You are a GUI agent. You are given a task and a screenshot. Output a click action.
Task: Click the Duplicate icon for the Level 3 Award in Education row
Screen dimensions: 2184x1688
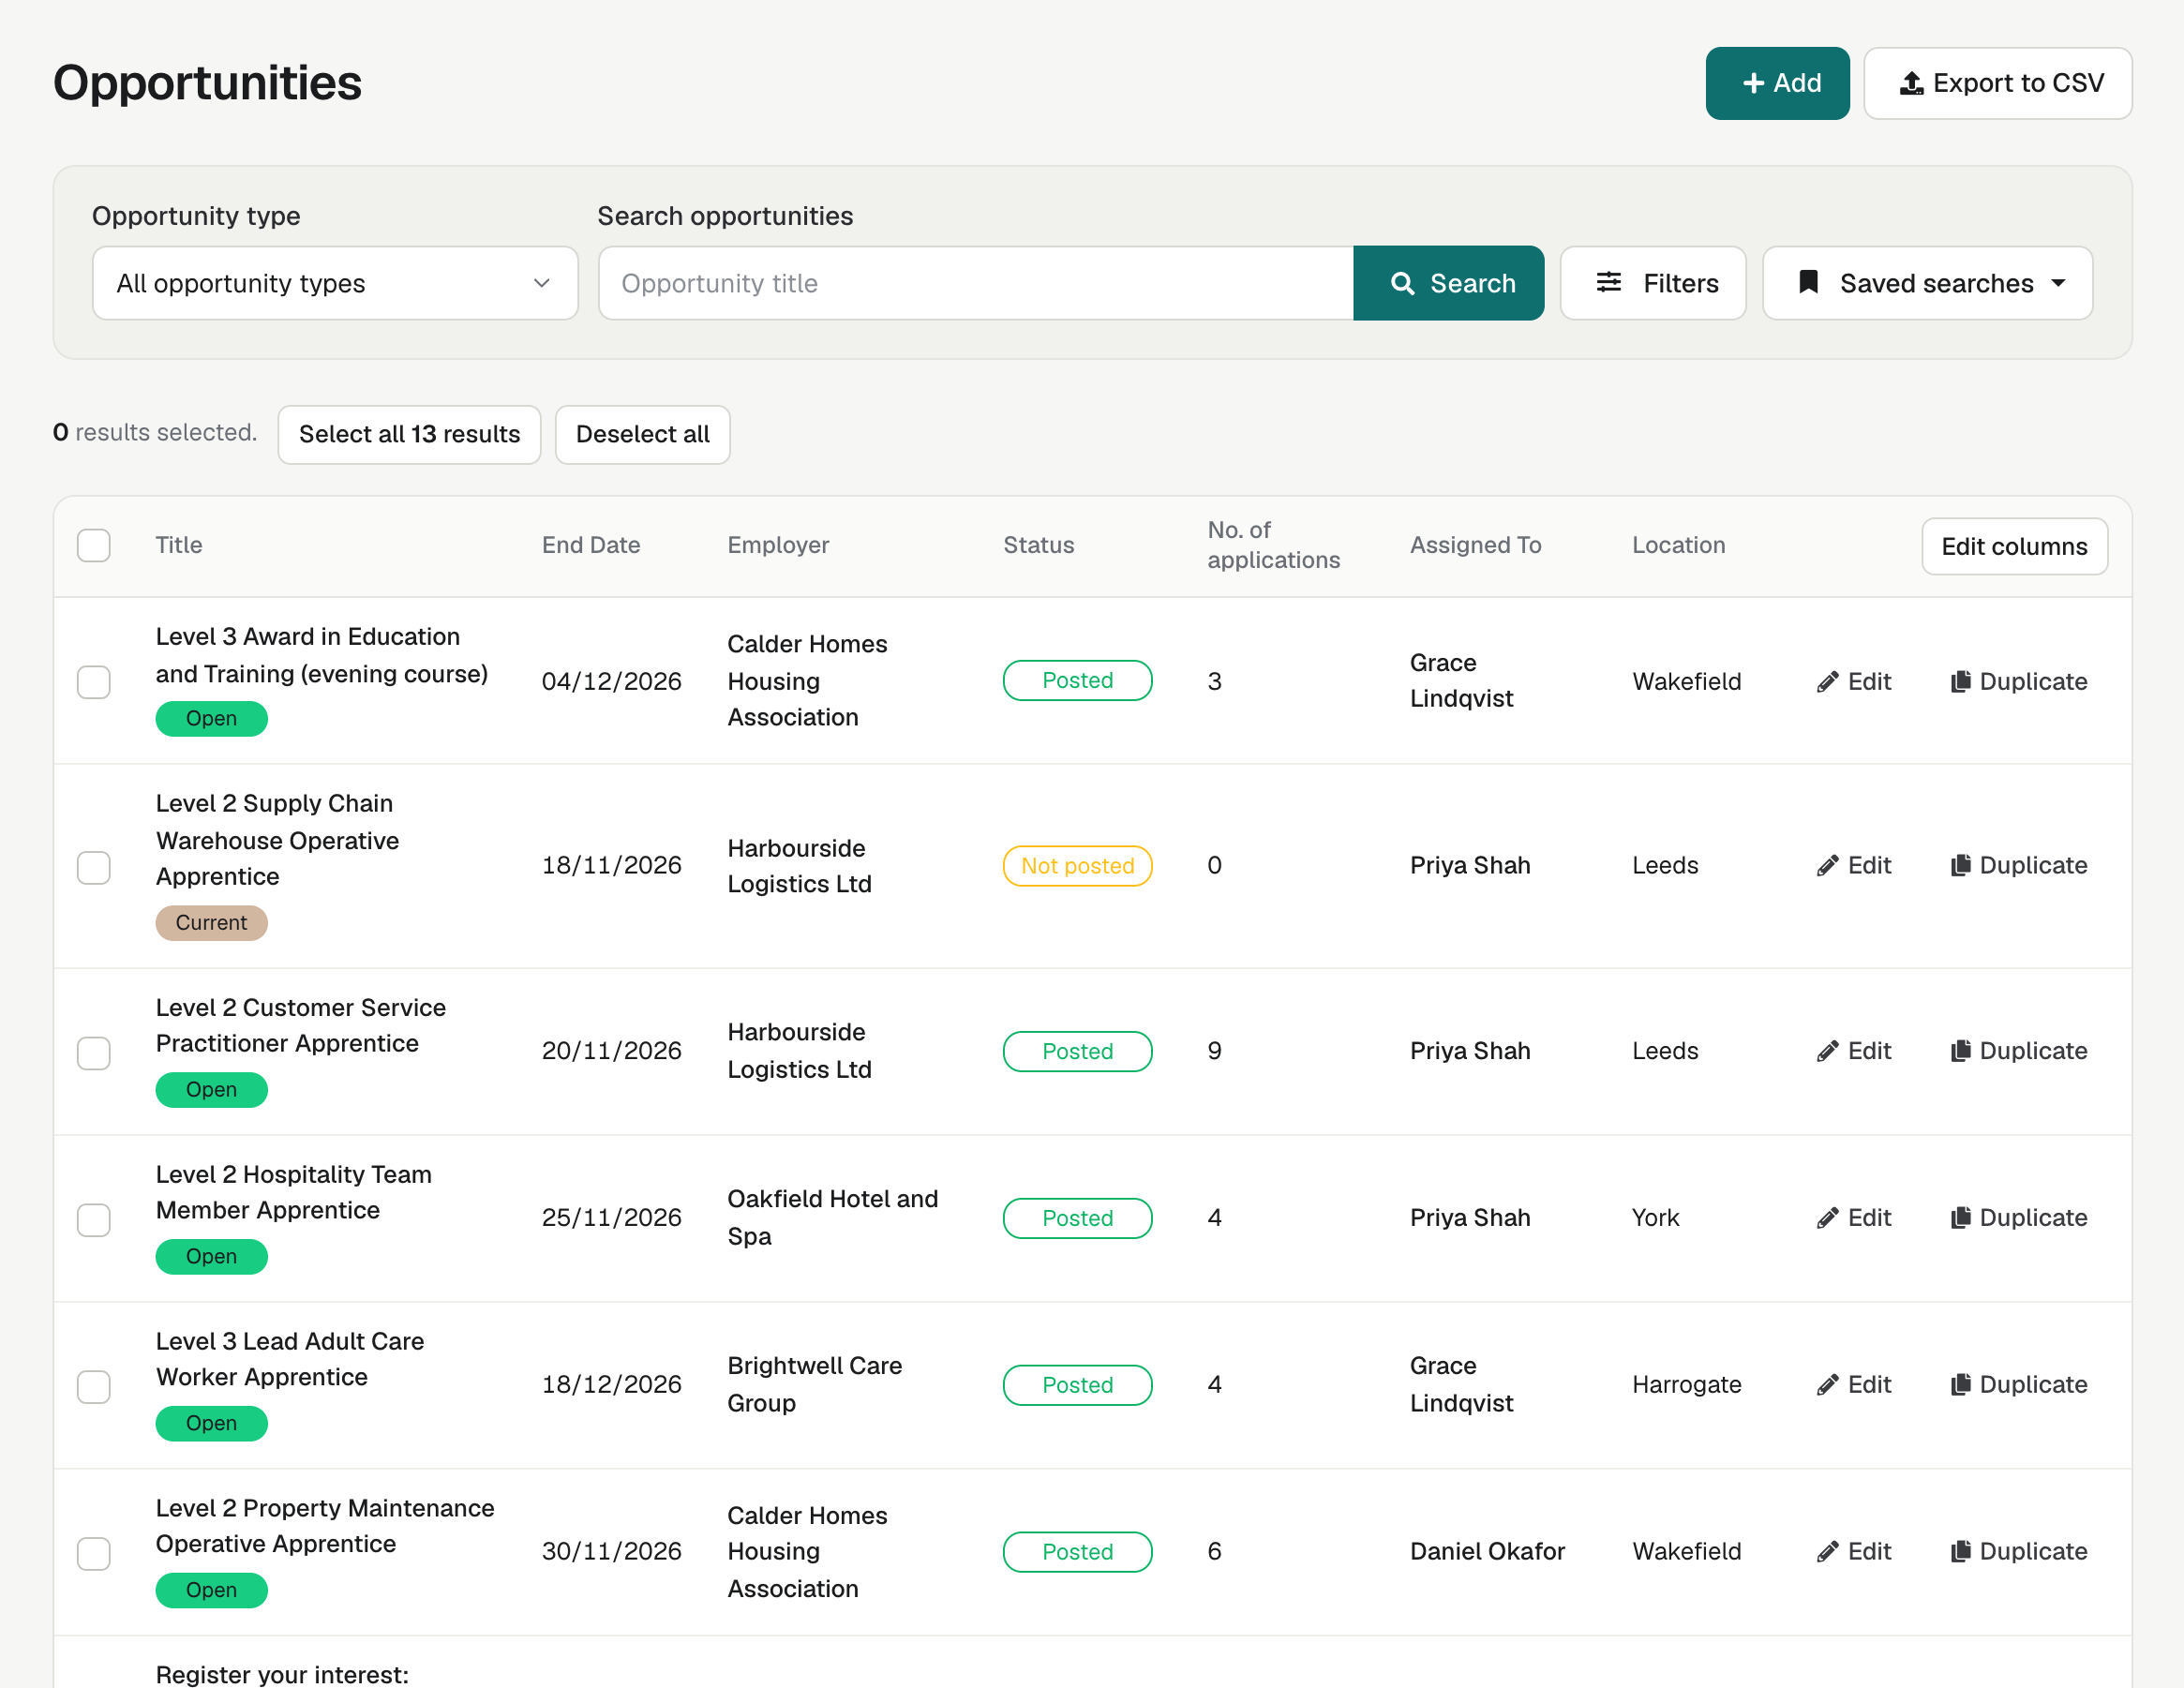(x=1960, y=682)
